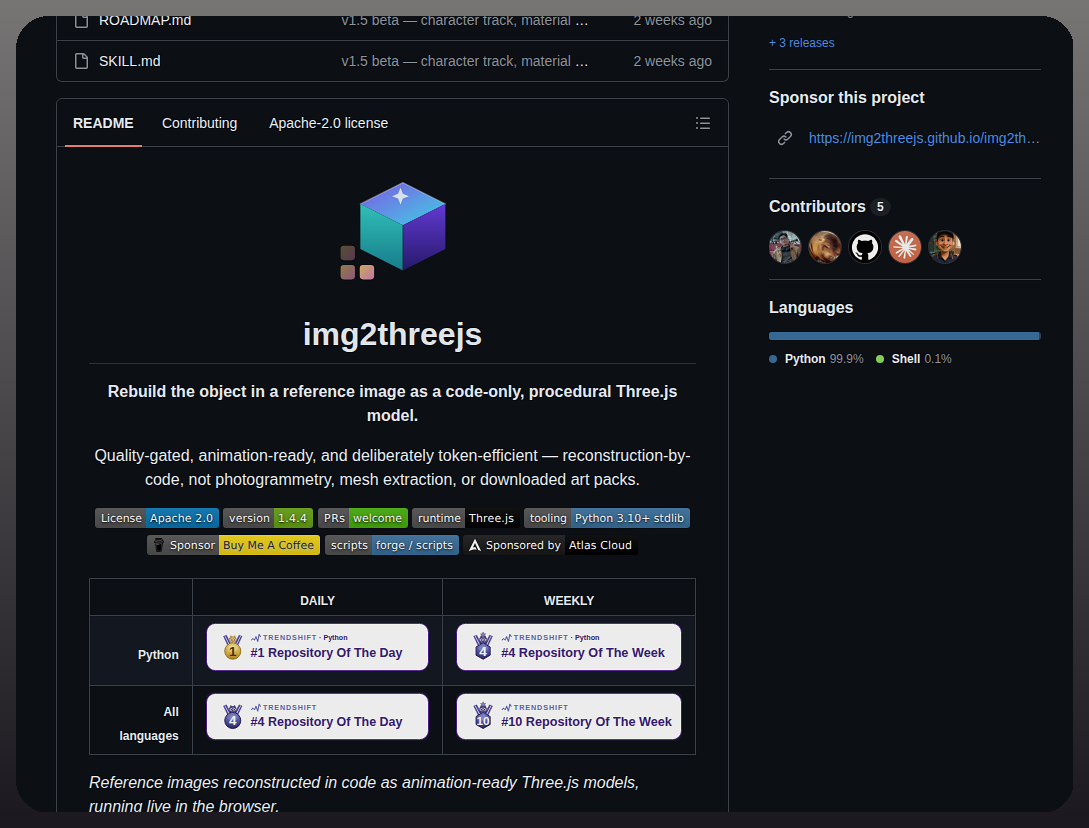Click the WEEKLY column header
The image size is (1089, 828).
coord(569,601)
